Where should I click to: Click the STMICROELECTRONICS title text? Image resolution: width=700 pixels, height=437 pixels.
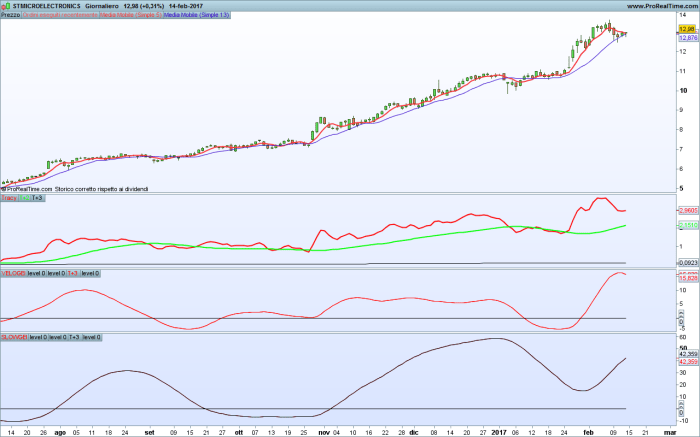(46, 6)
